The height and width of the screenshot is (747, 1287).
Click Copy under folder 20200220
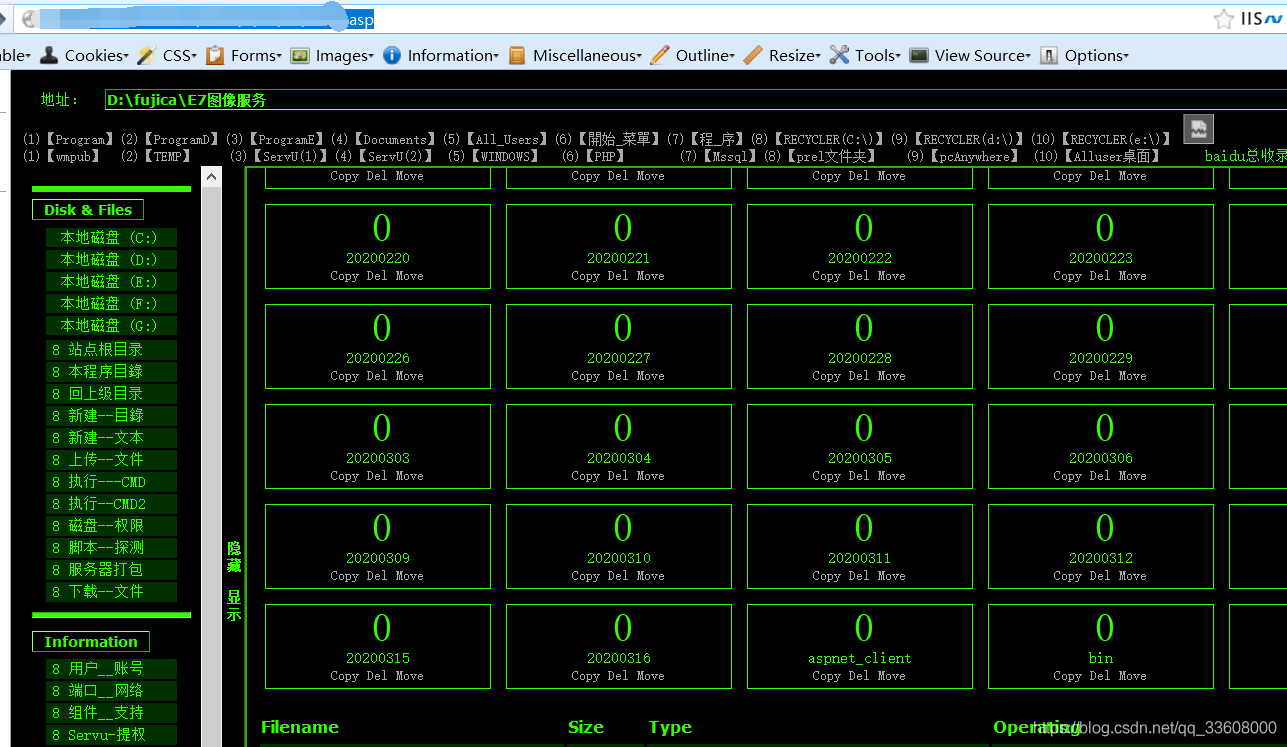click(x=345, y=276)
